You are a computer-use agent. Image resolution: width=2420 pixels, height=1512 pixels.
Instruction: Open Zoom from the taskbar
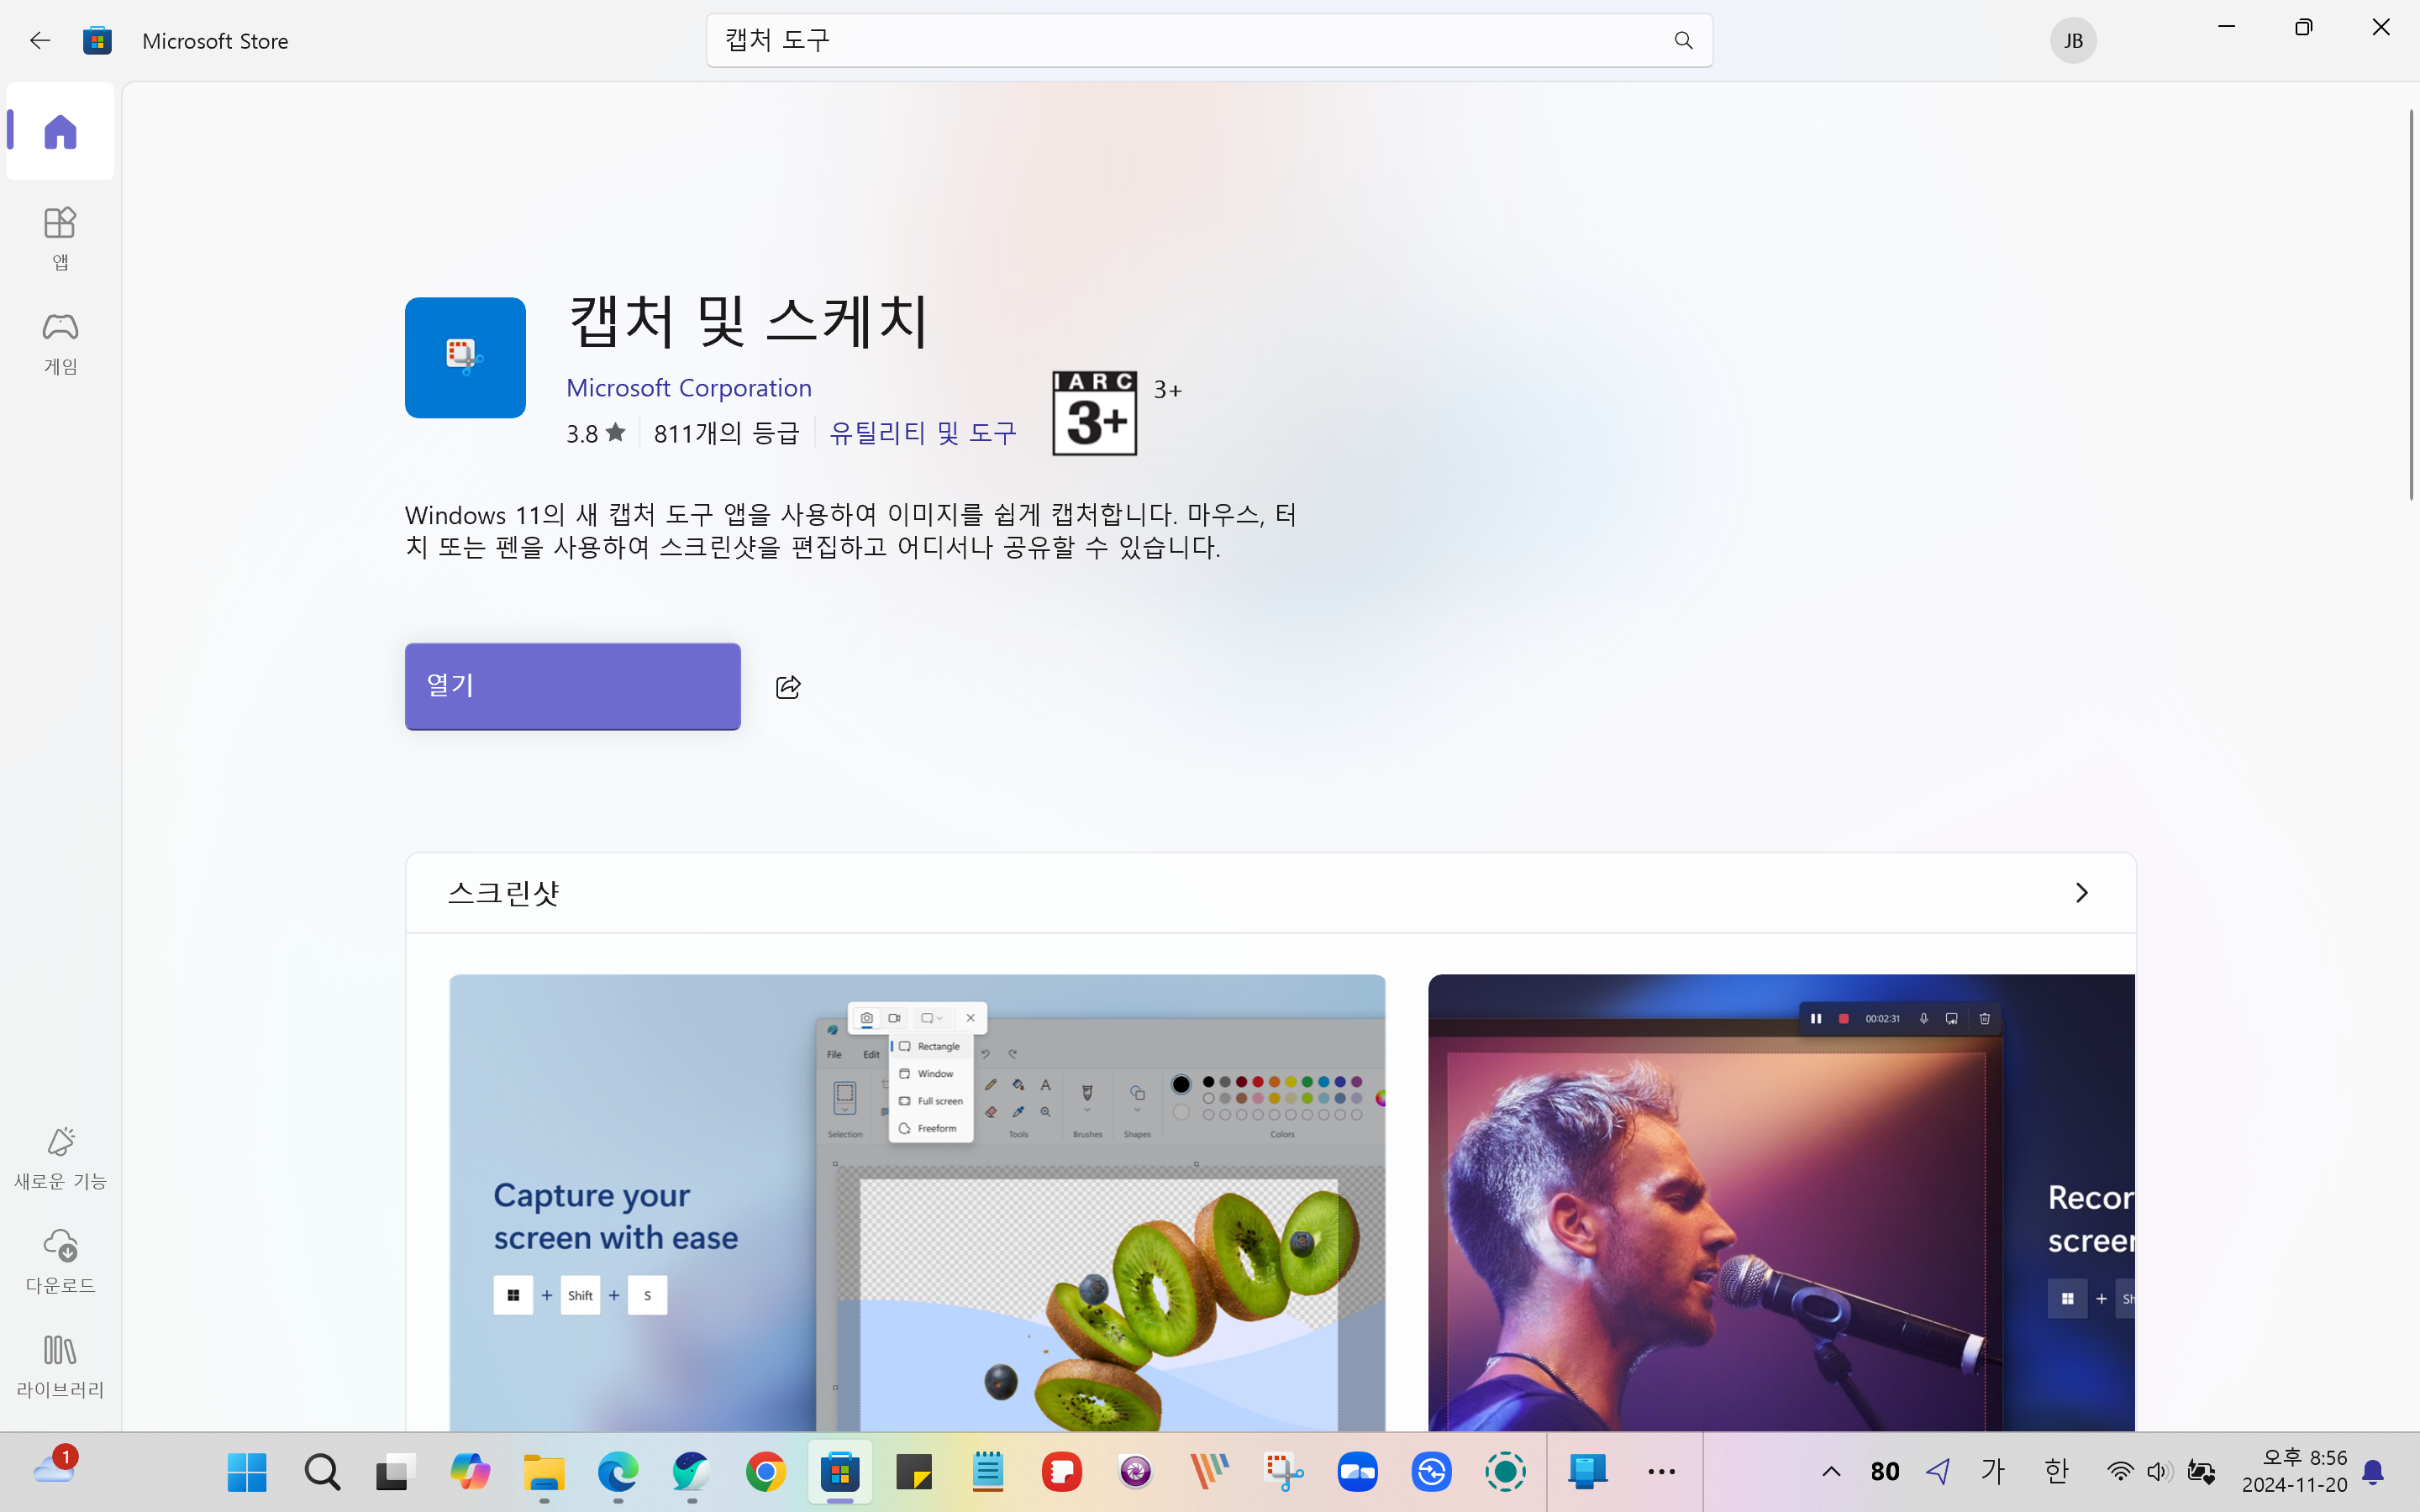click(x=1358, y=1472)
